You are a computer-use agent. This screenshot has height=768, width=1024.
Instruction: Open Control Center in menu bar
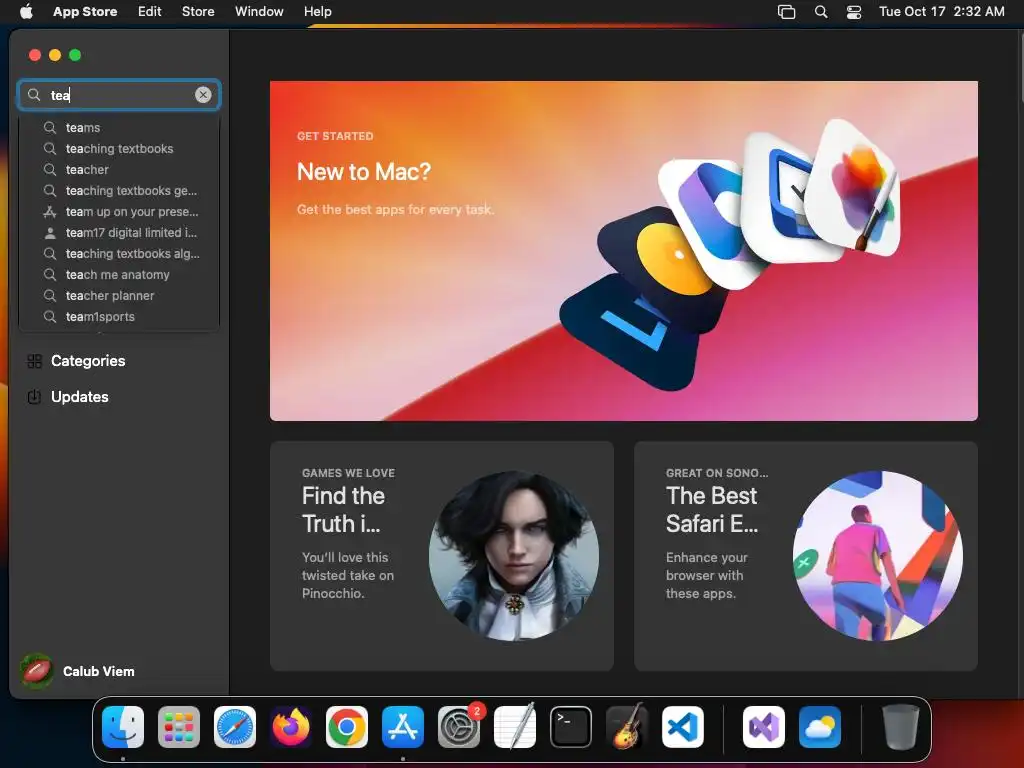click(x=854, y=12)
